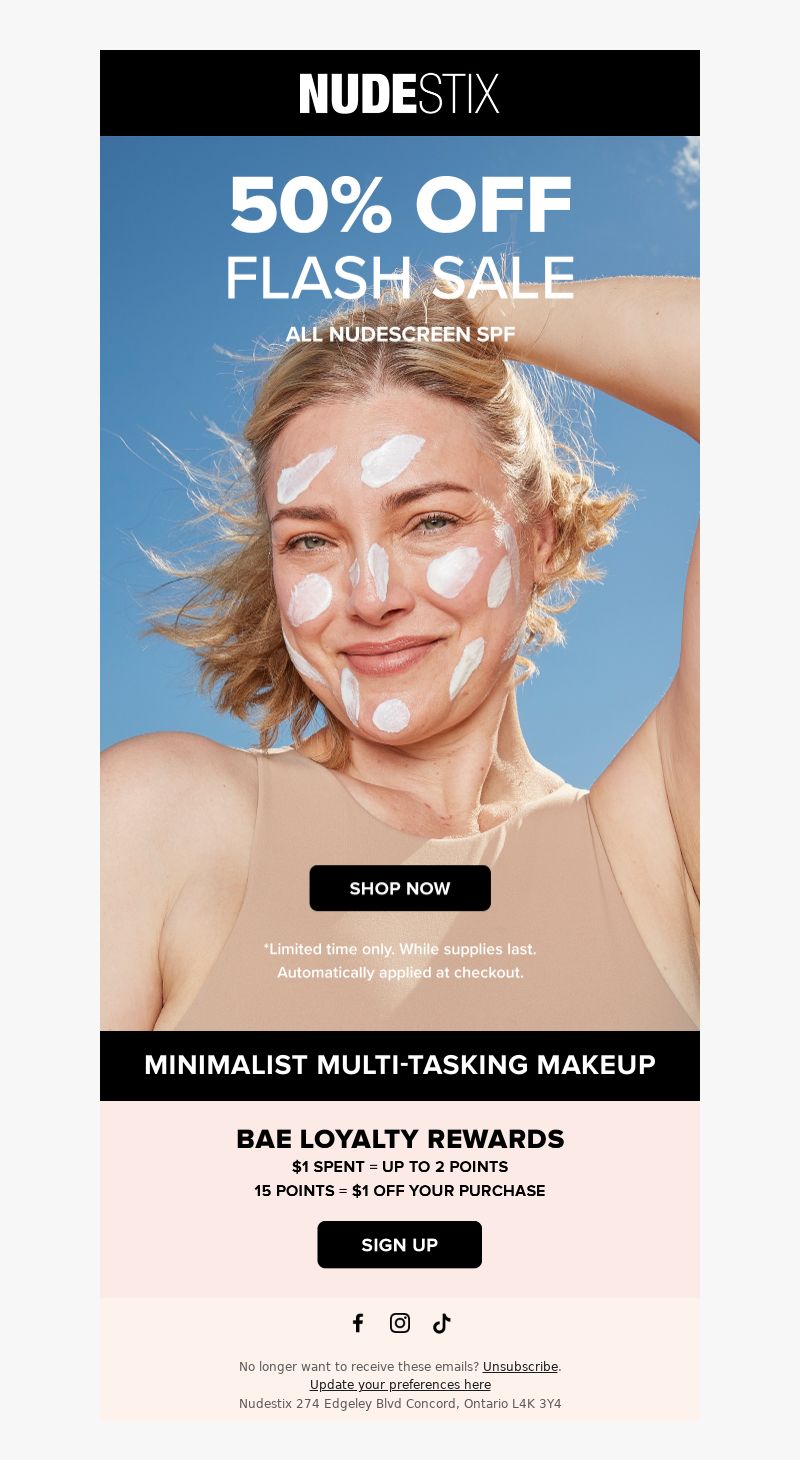Image resolution: width=800 pixels, height=1460 pixels.
Task: Click the SIGN UP button
Action: pos(400,1245)
